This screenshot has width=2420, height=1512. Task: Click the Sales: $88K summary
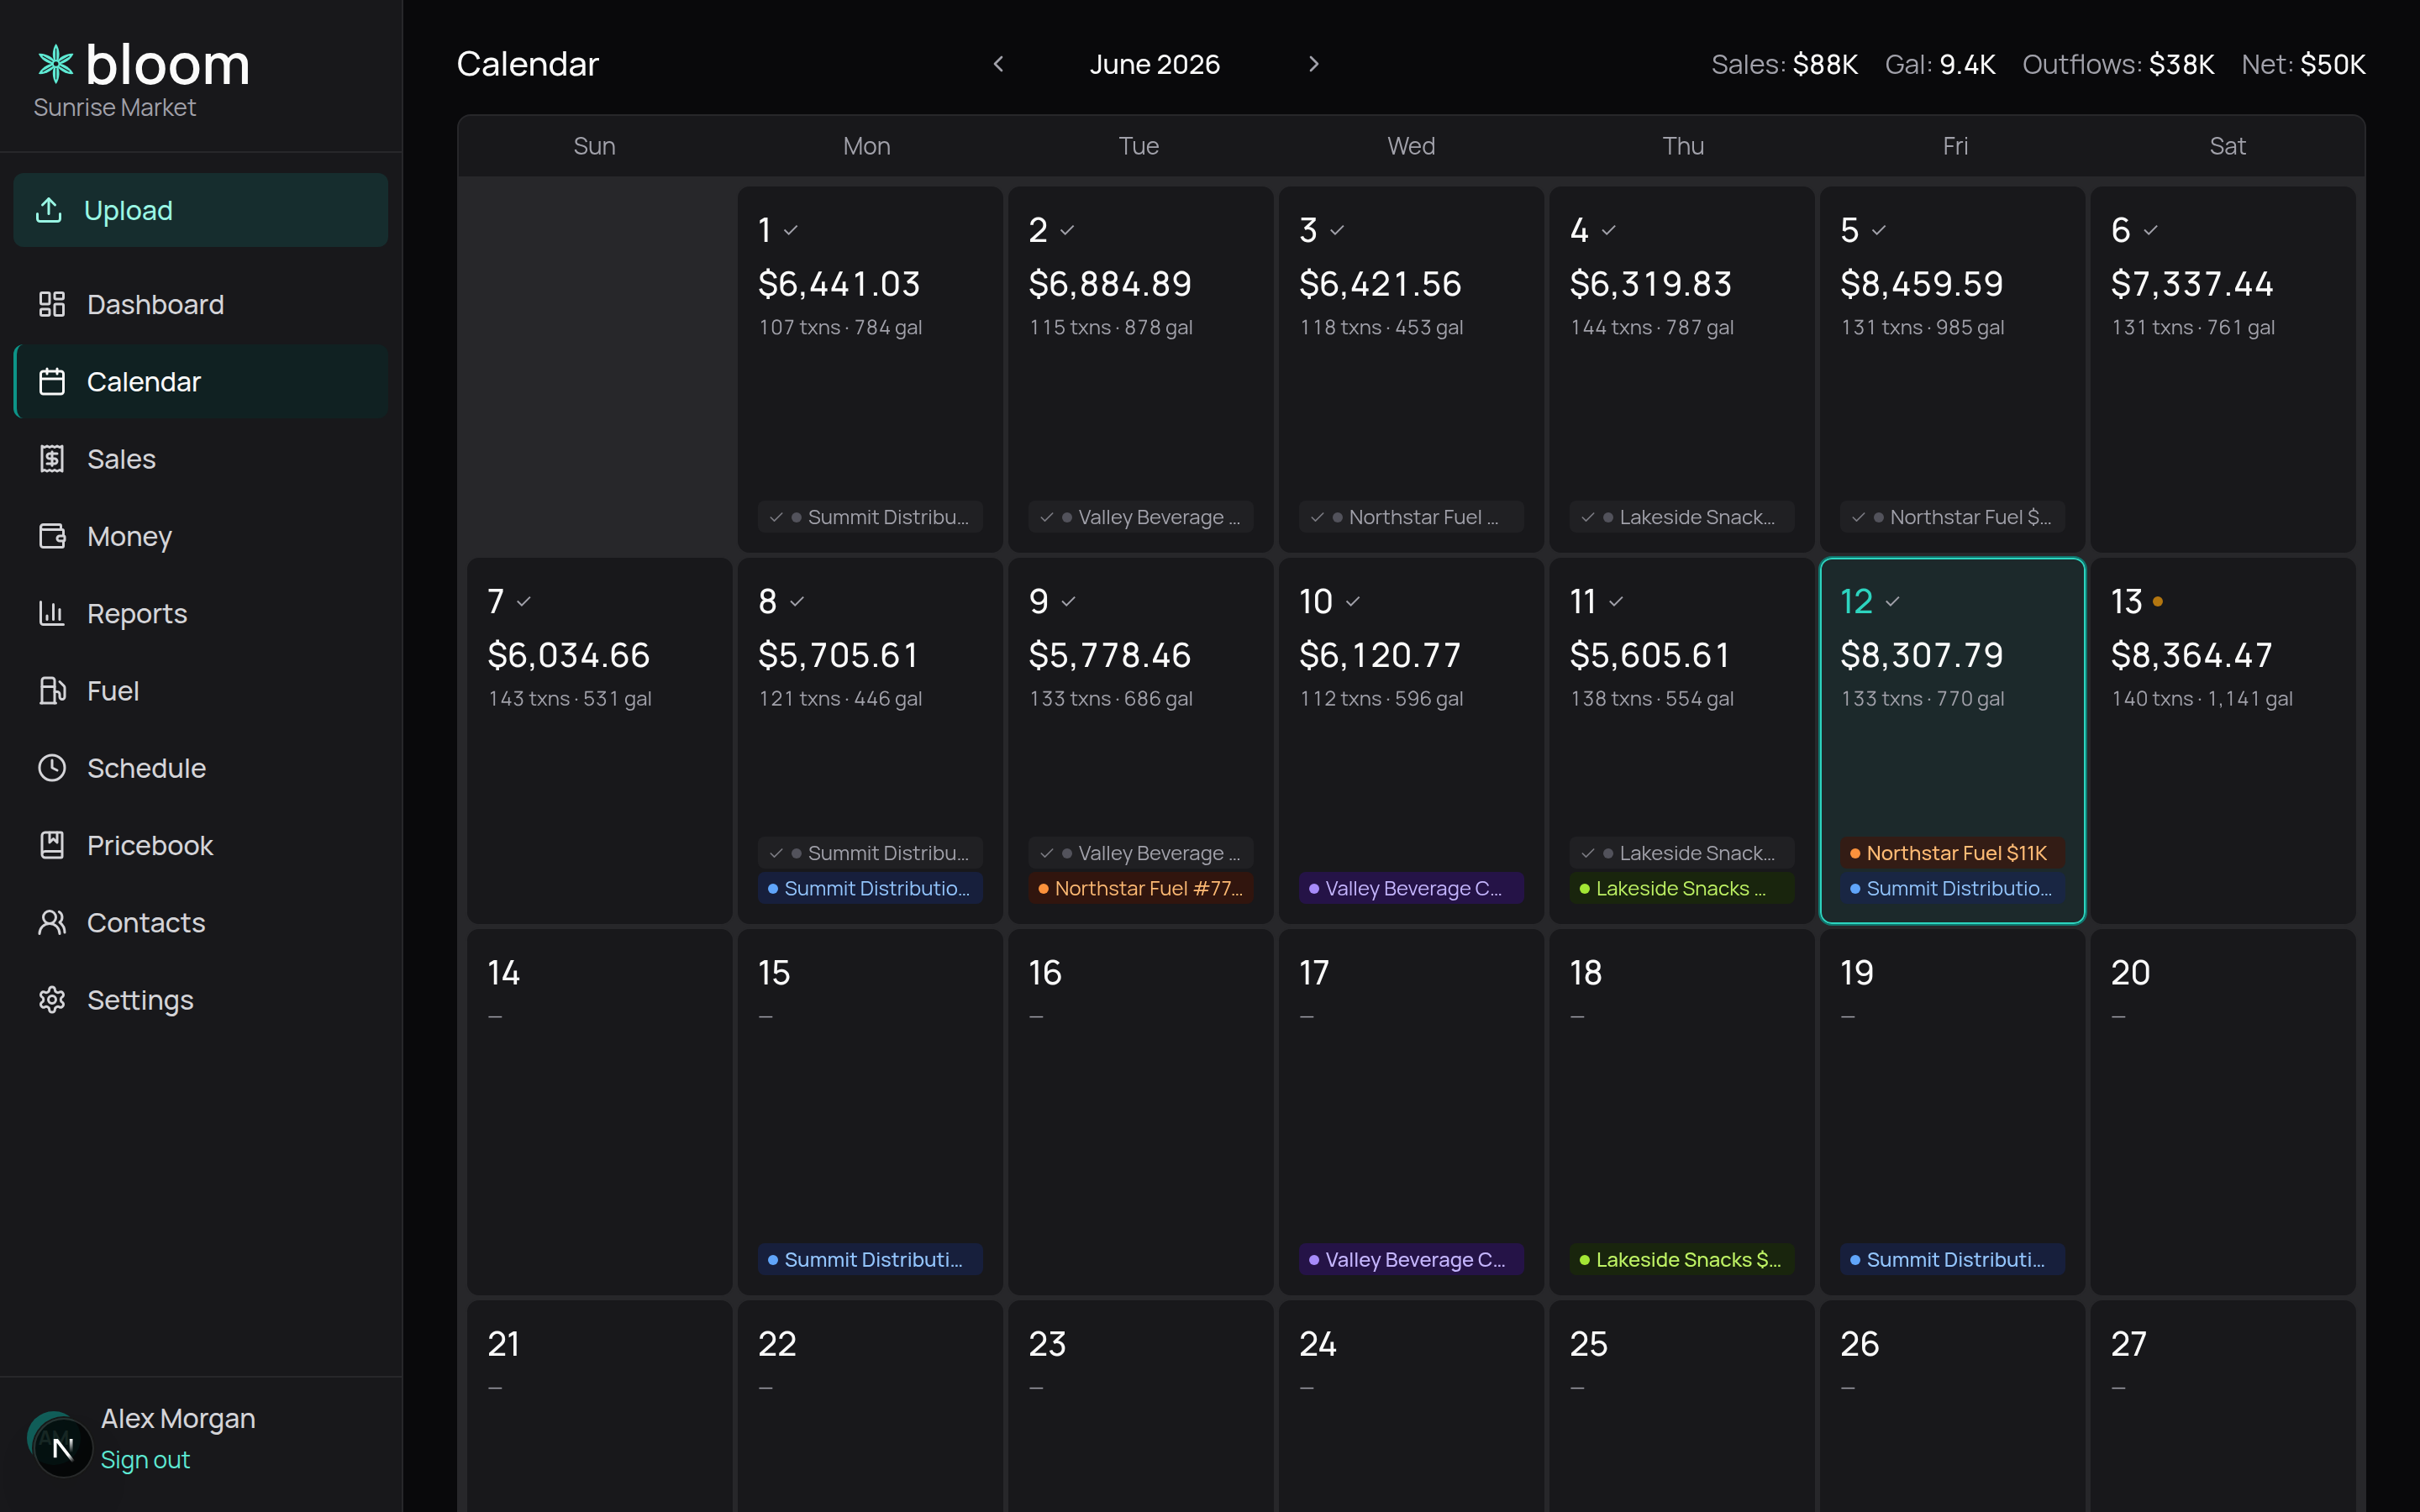pyautogui.click(x=1784, y=64)
